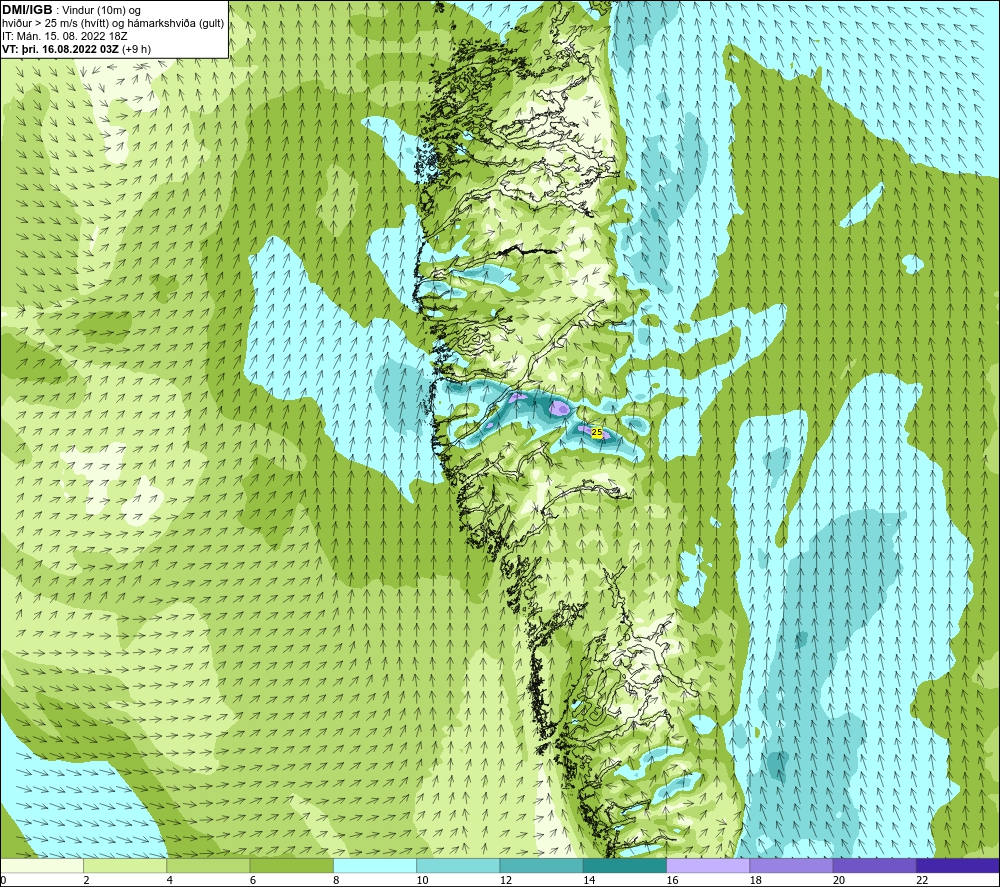Click the legend scale label '2'
1000x887 pixels.
pyautogui.click(x=86, y=880)
